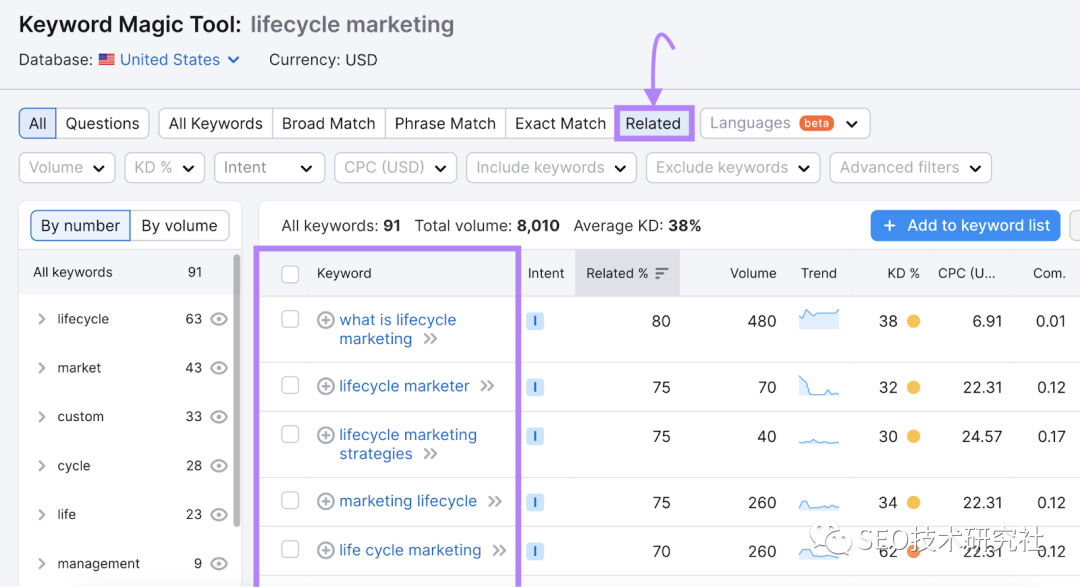Click the Intent badge for 'lifecycle marketing strategies'
The width and height of the screenshot is (1080, 587).
pyautogui.click(x=536, y=436)
